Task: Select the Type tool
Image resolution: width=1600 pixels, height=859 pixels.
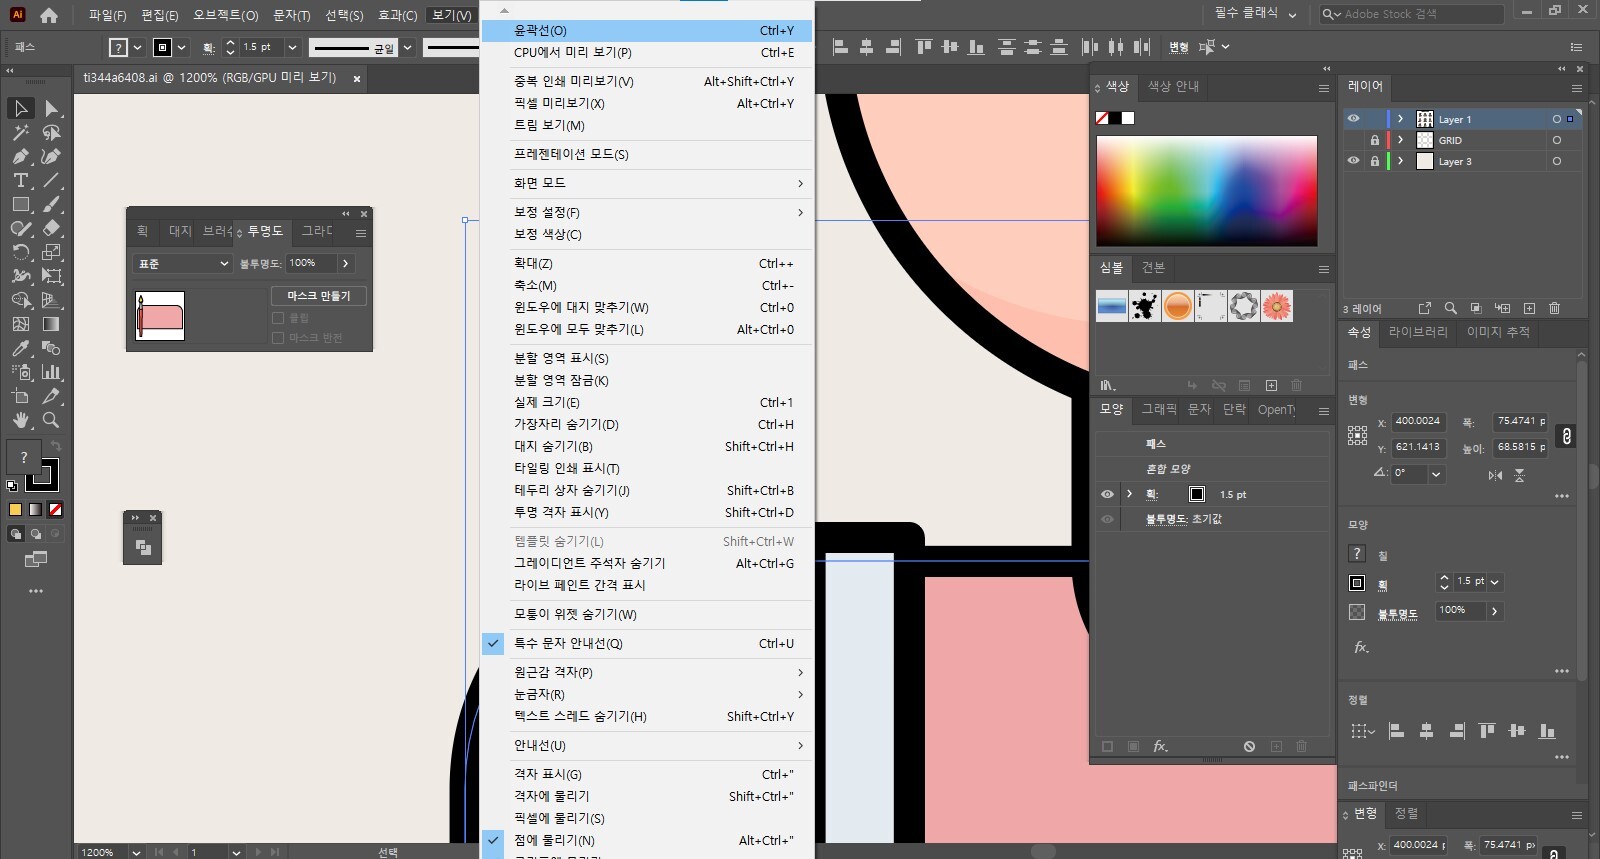Action: coord(20,180)
